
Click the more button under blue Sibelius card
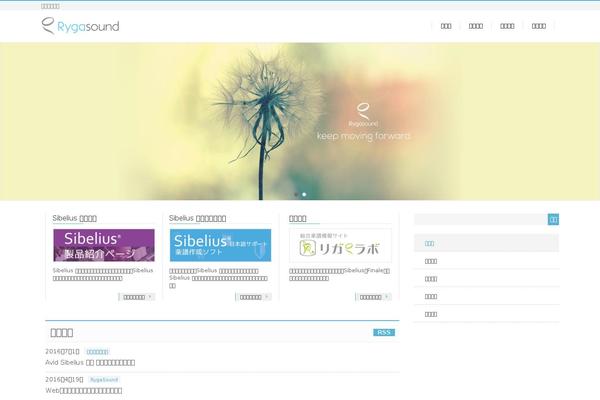pyautogui.click(x=253, y=297)
